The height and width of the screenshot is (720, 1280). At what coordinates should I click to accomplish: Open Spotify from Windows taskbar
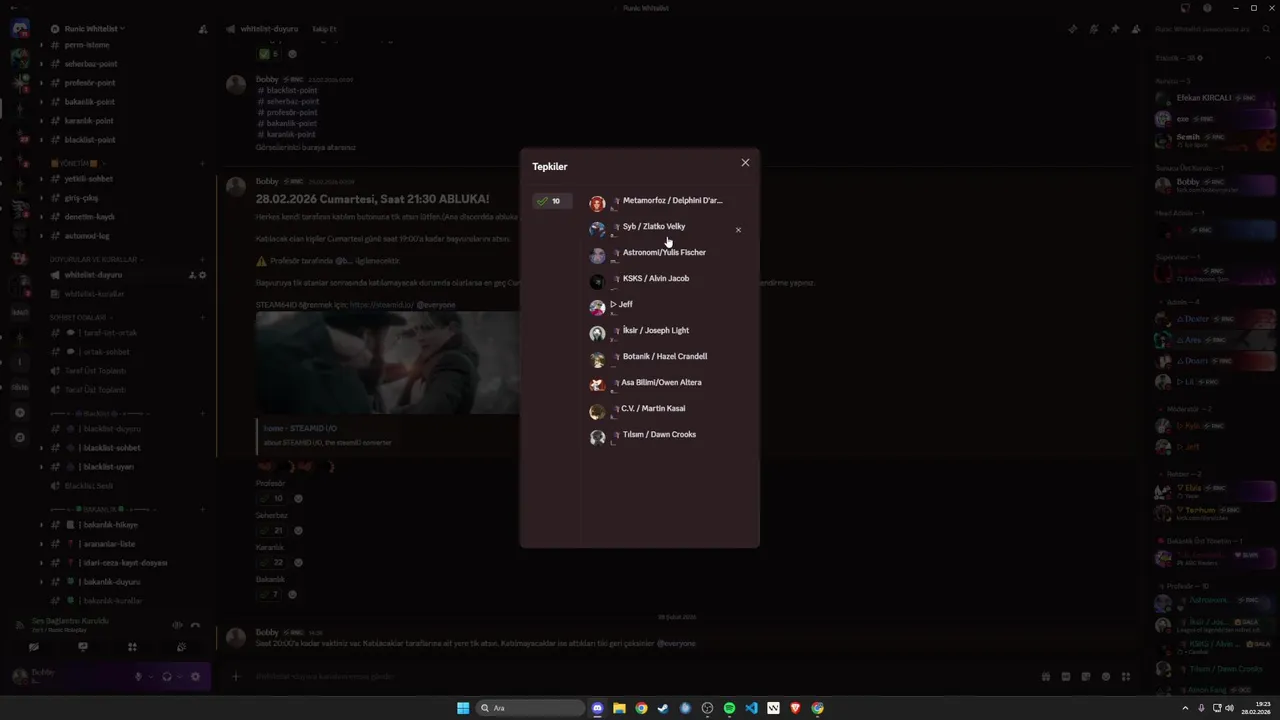729,708
